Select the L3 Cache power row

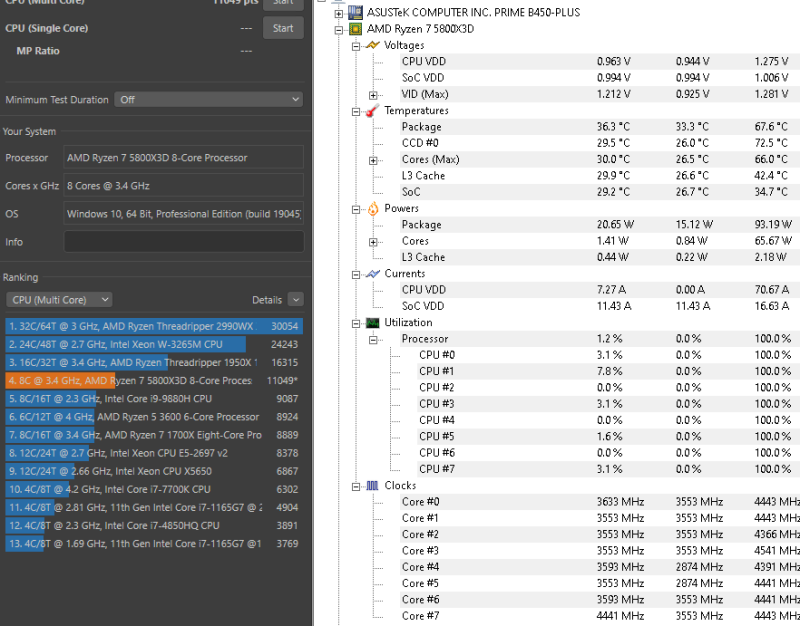(600, 258)
